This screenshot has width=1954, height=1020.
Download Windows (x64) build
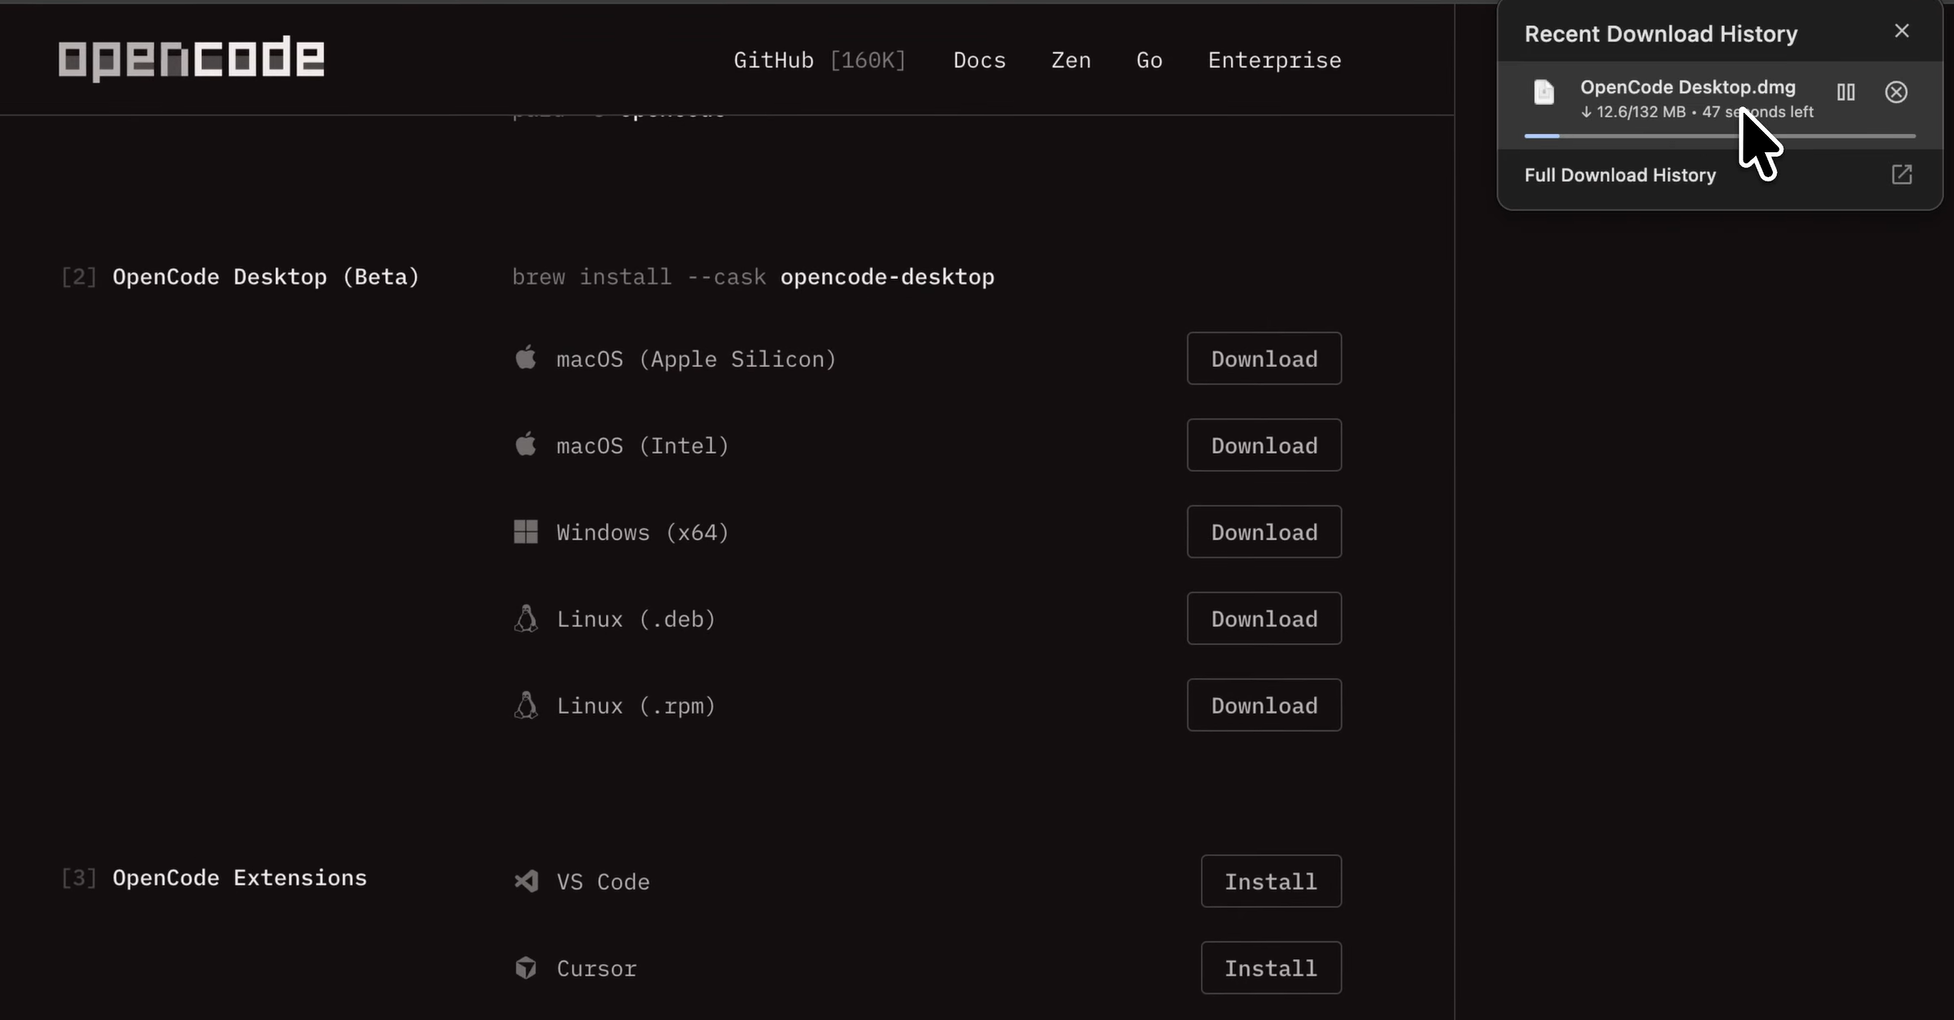[1264, 532]
